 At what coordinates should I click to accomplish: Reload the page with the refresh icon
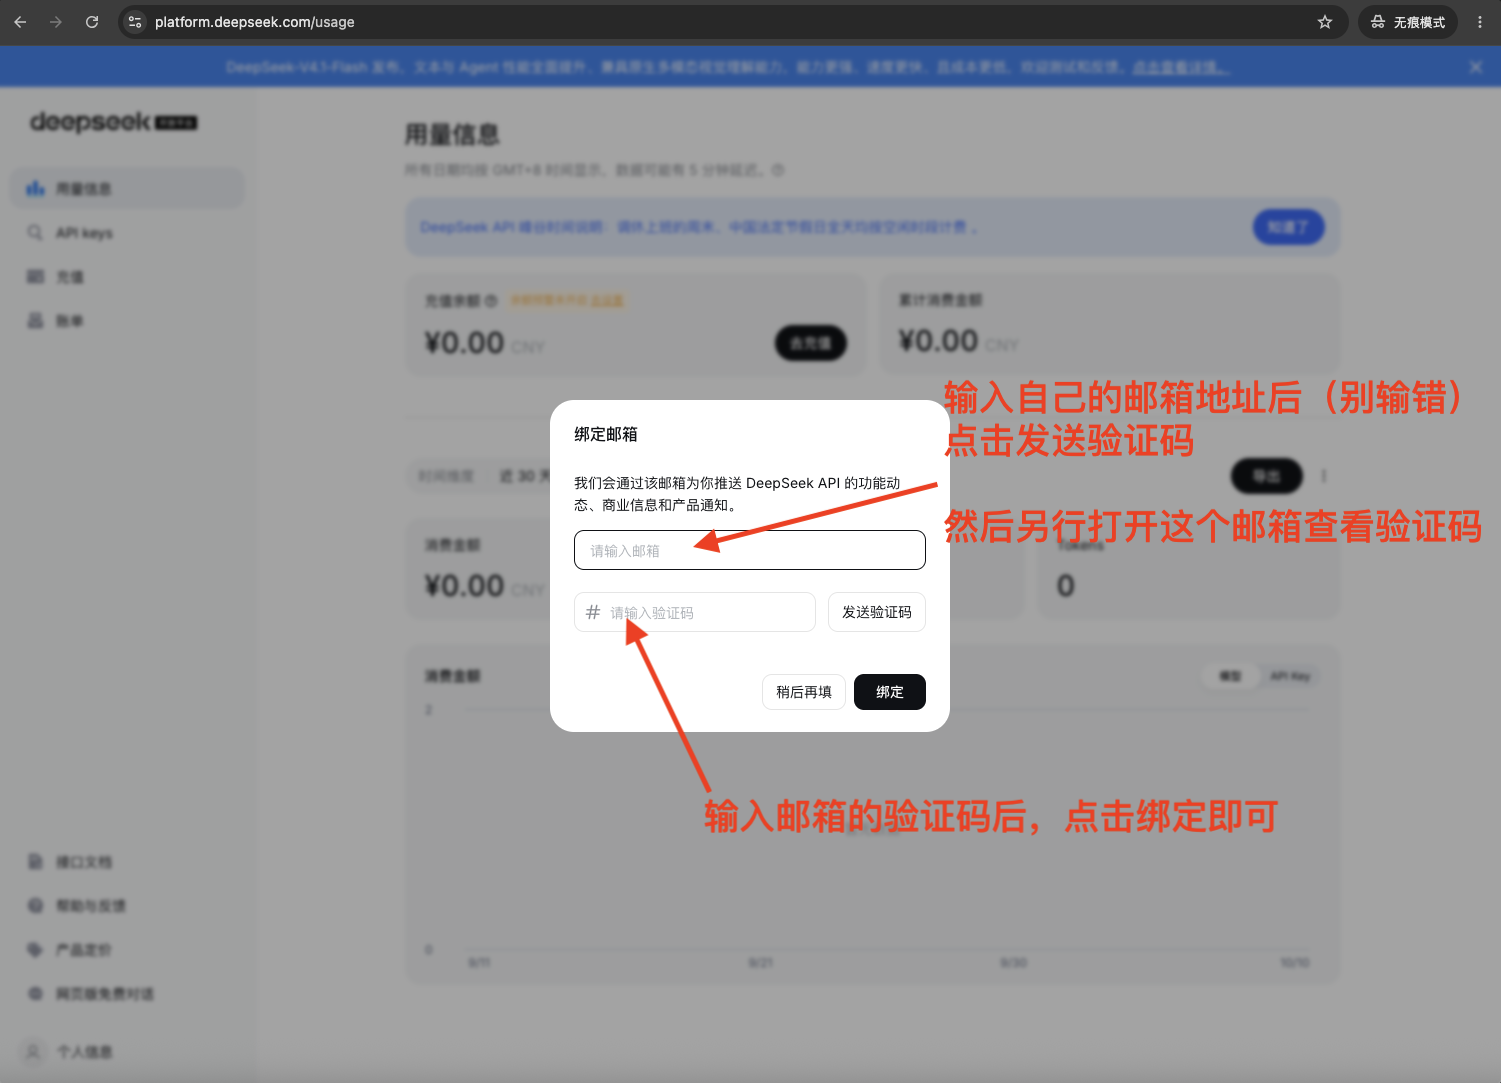click(x=92, y=22)
